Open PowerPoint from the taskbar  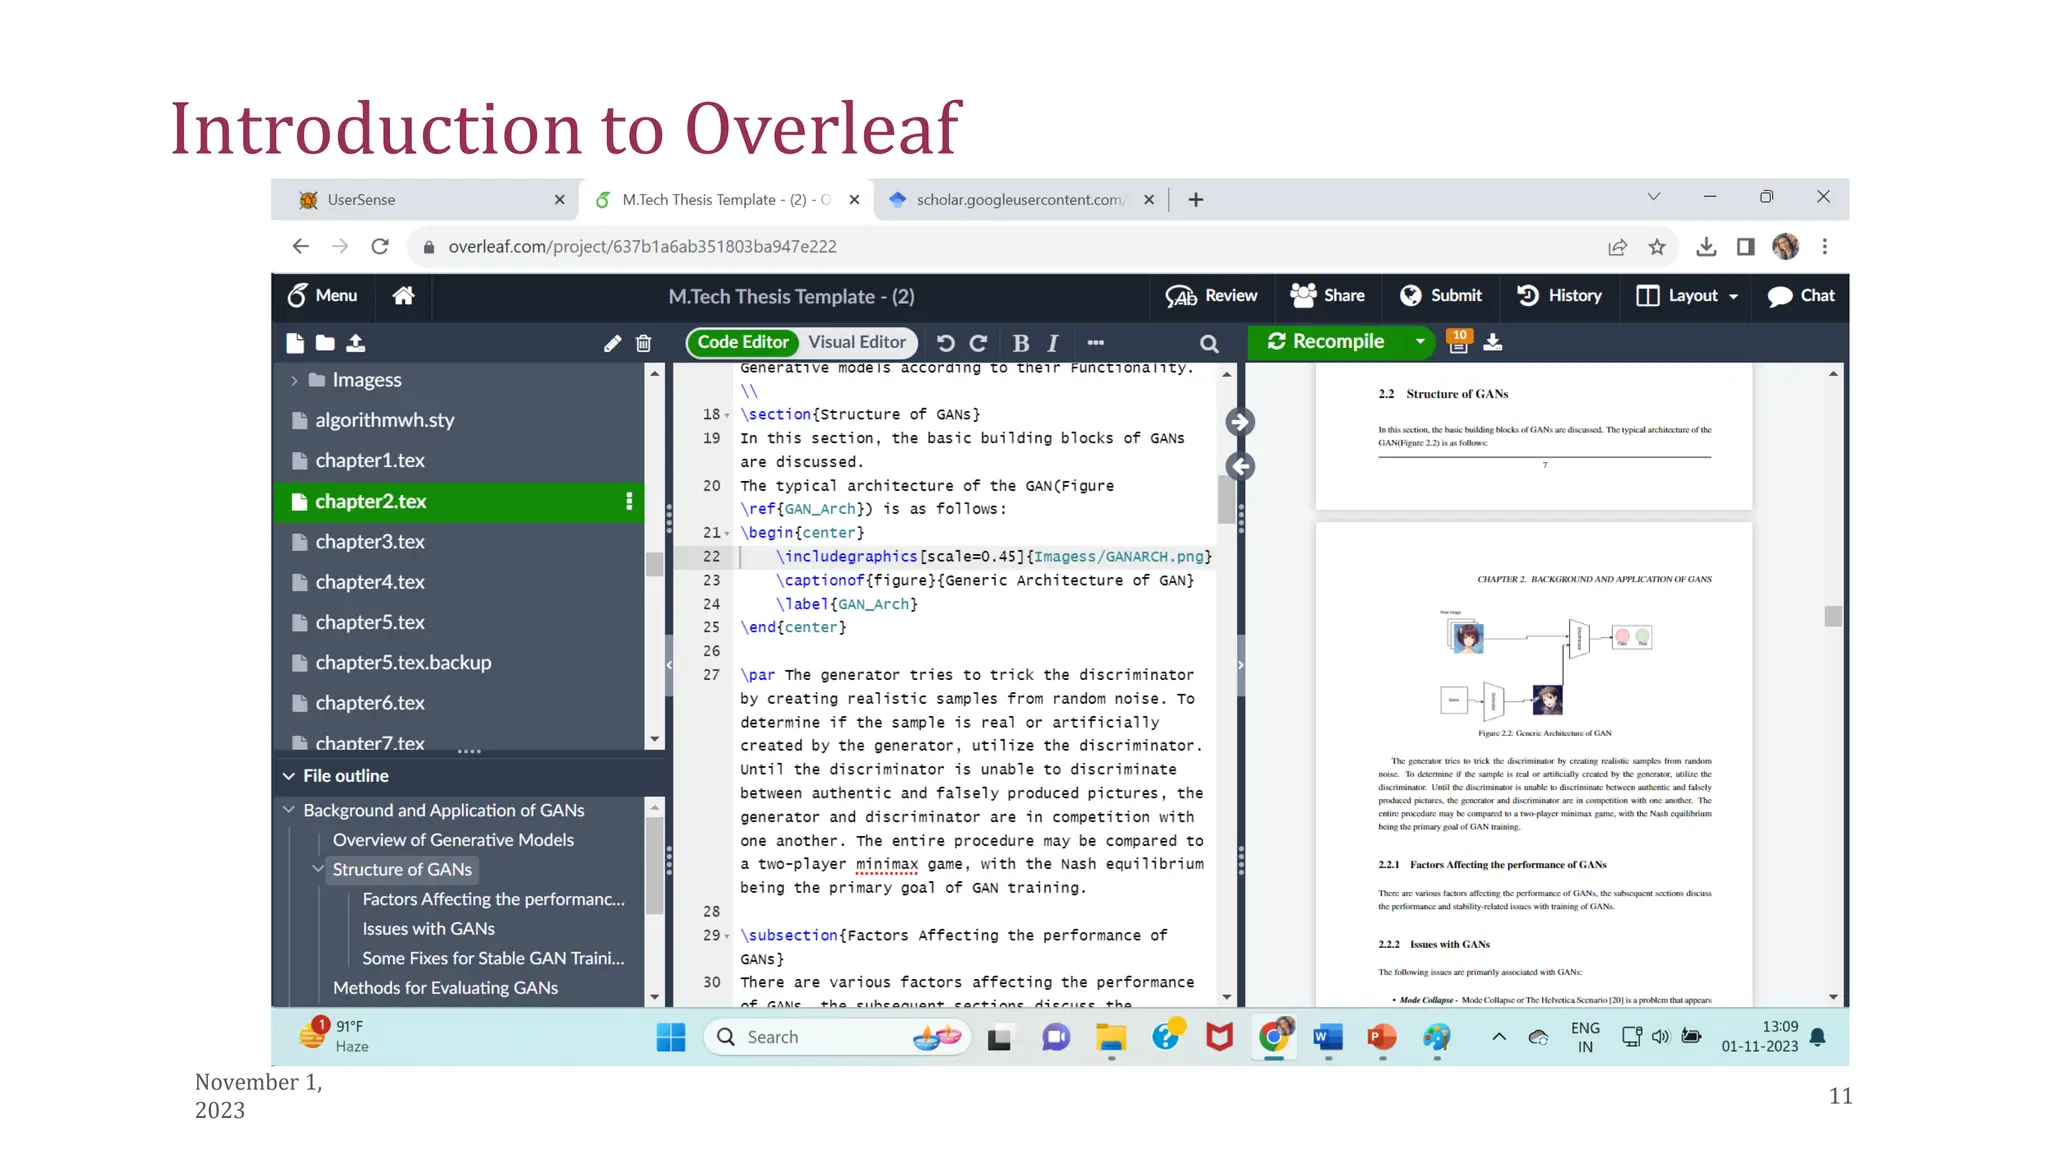pos(1382,1038)
